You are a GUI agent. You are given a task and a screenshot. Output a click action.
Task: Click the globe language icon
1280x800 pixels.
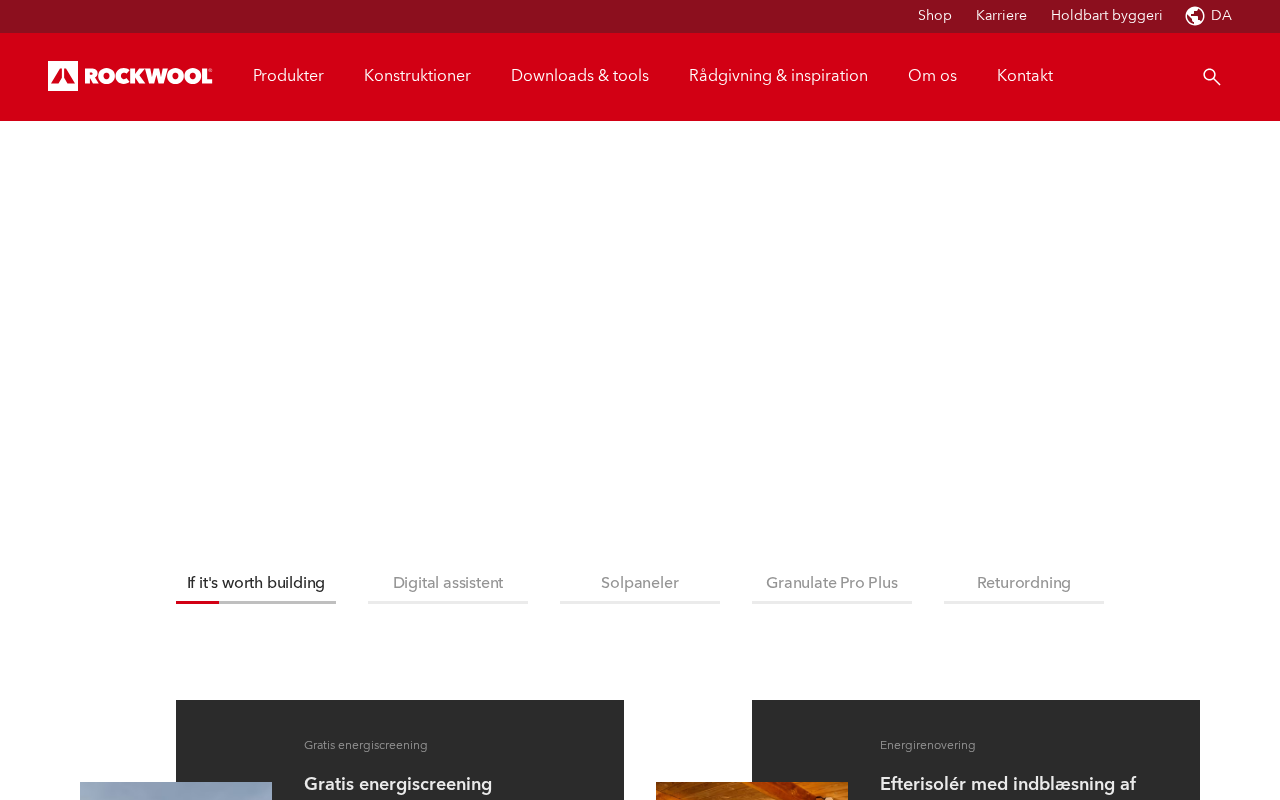pos(1195,16)
